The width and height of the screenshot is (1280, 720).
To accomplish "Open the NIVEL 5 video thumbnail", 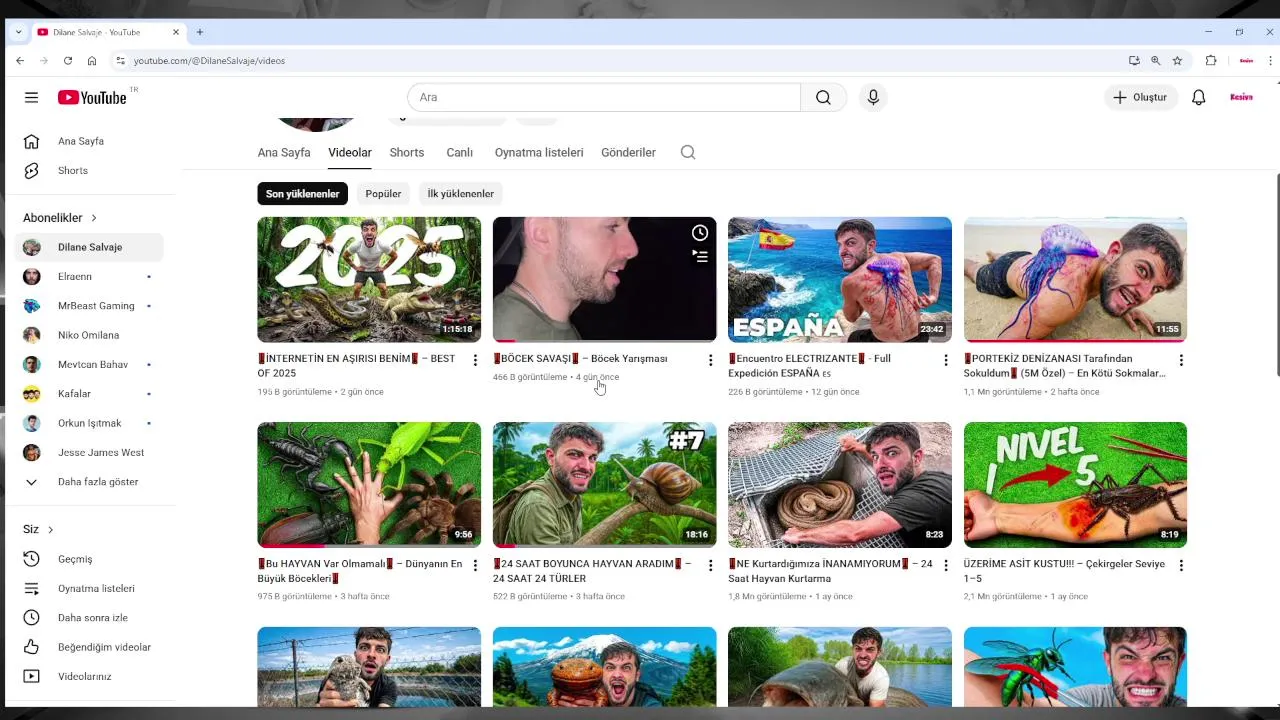I will [x=1075, y=484].
